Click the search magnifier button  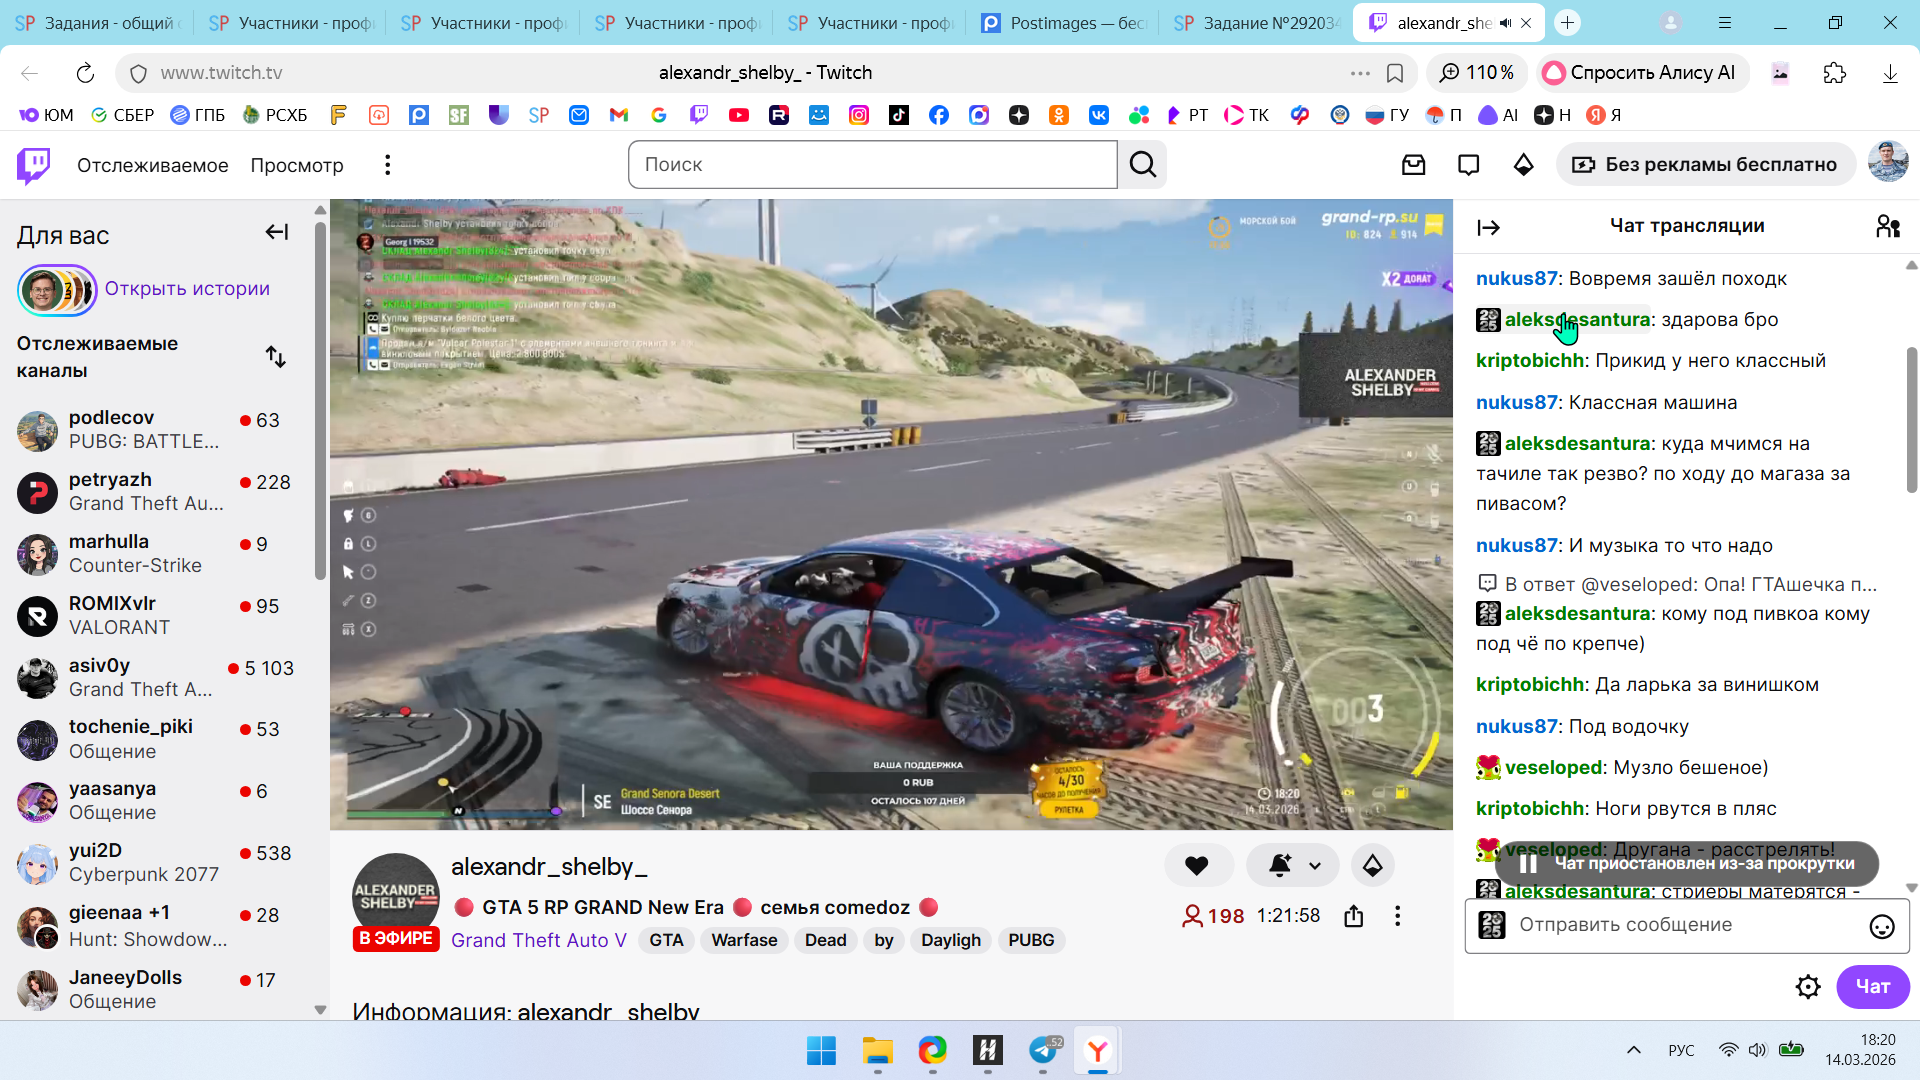click(1143, 165)
